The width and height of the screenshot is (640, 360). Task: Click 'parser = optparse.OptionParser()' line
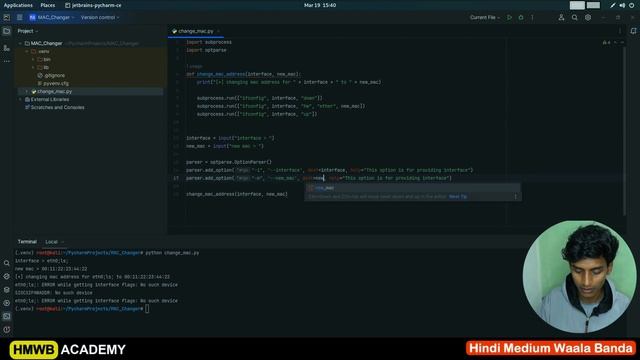pos(229,162)
